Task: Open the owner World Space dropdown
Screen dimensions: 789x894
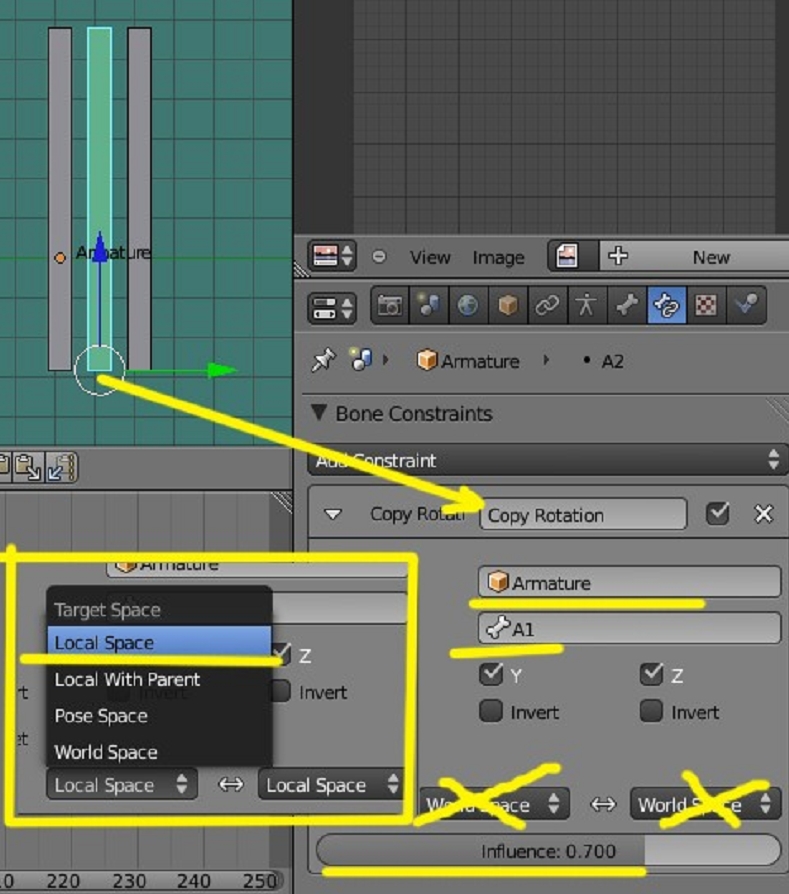Action: point(705,804)
